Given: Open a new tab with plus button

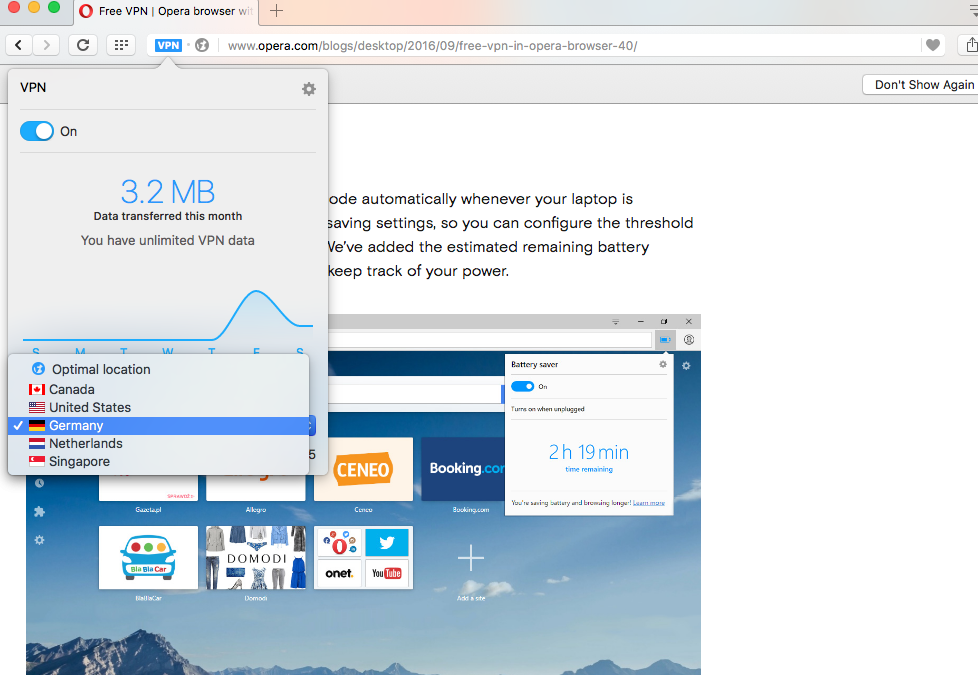Looking at the screenshot, I should pos(276,11).
